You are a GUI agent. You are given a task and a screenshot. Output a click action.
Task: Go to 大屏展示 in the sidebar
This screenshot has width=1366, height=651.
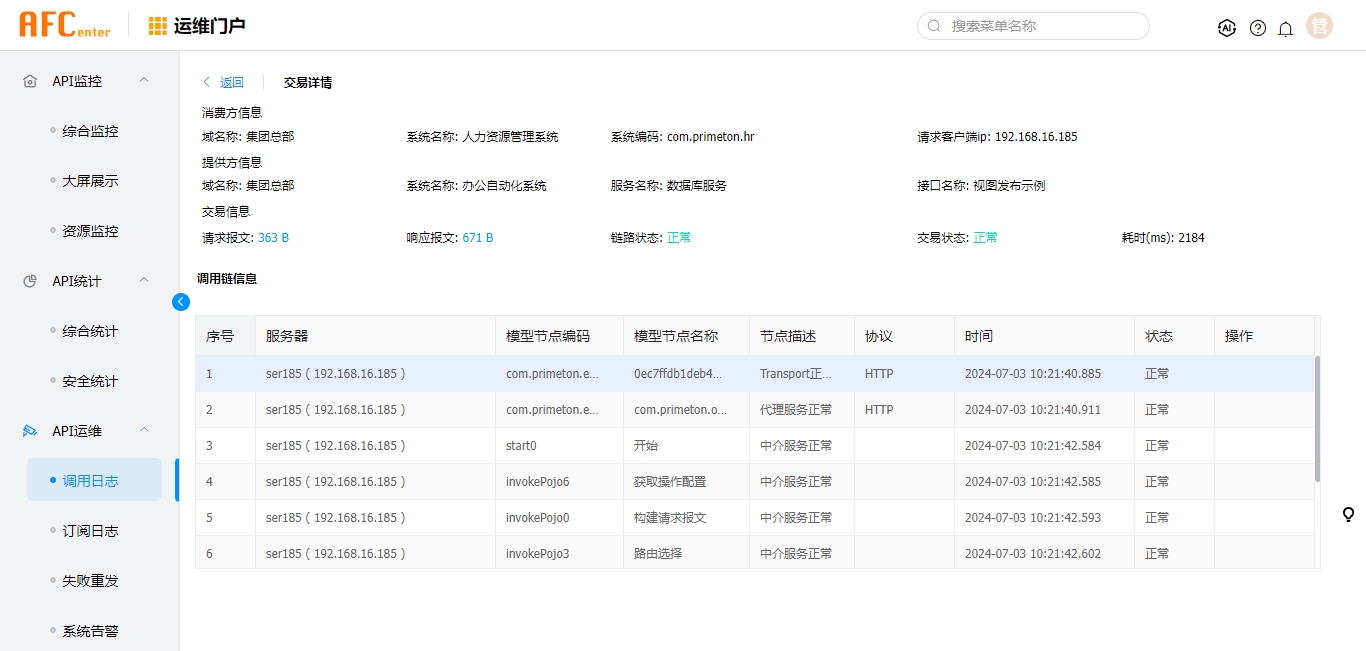click(90, 181)
